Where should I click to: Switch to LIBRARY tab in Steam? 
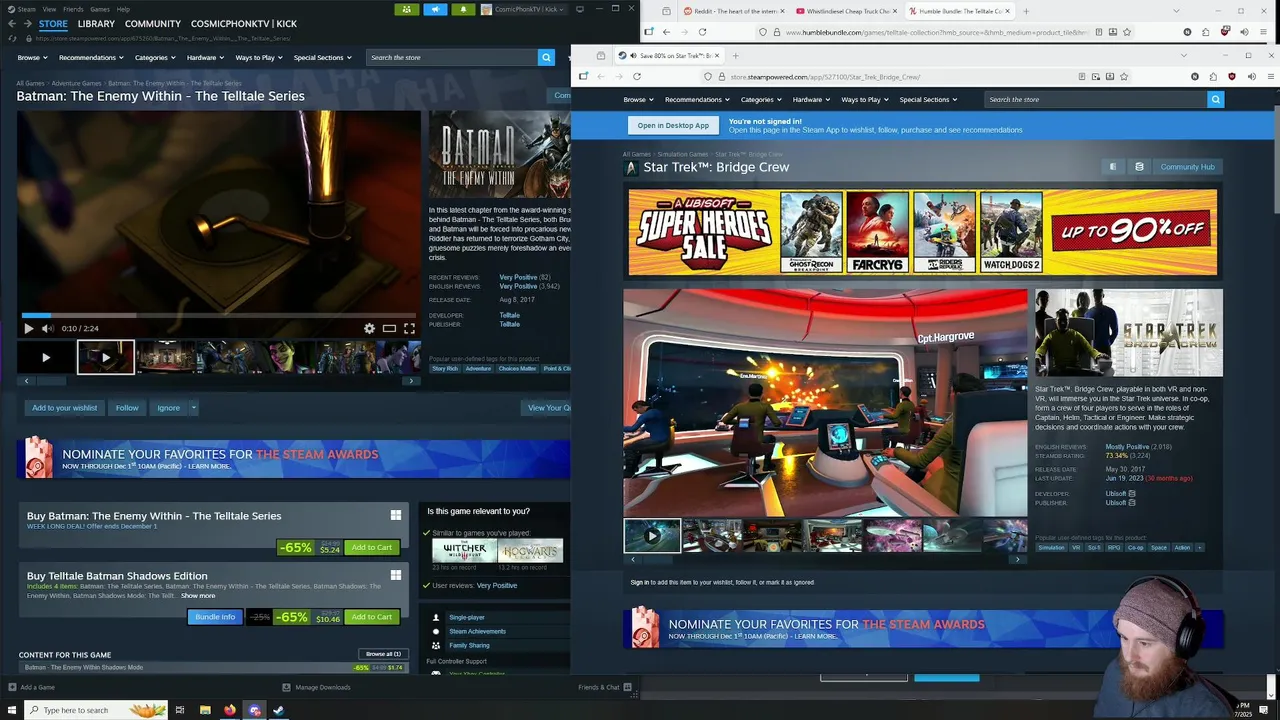[x=96, y=23]
